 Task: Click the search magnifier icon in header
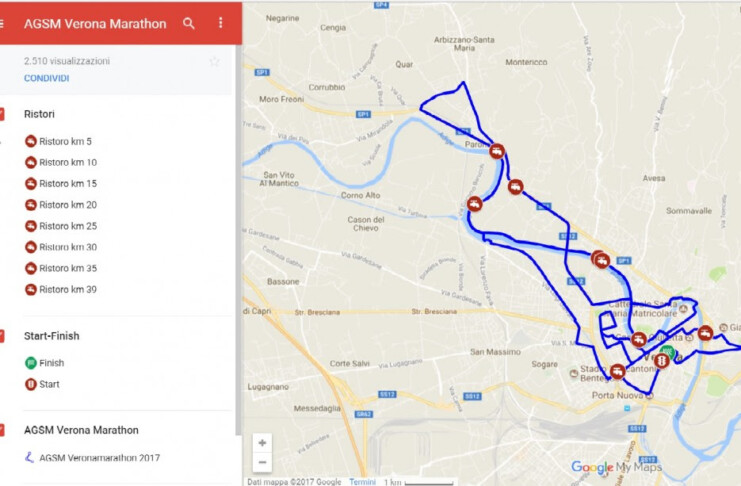pos(189,23)
